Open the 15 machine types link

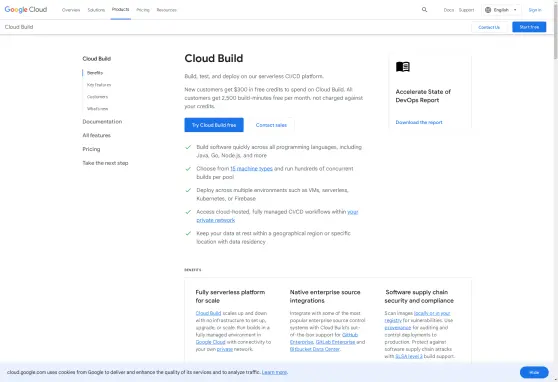pos(251,169)
